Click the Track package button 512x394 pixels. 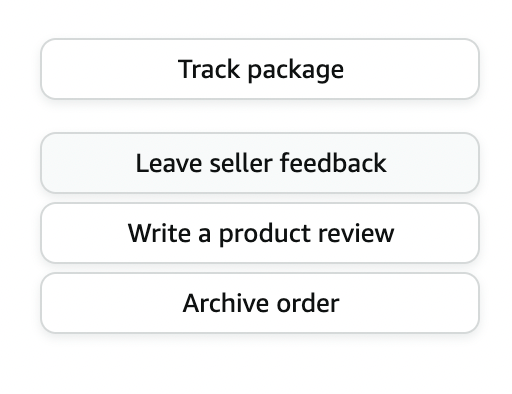click(x=260, y=69)
